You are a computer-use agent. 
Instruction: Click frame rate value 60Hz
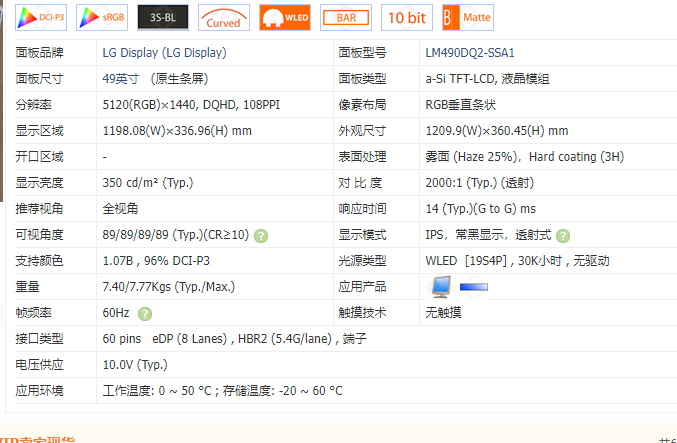coord(116,312)
